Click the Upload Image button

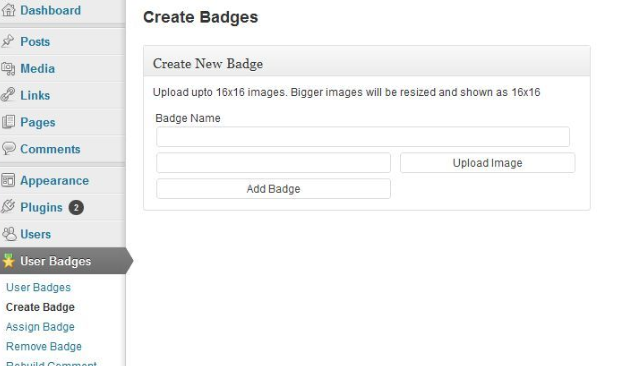488,163
